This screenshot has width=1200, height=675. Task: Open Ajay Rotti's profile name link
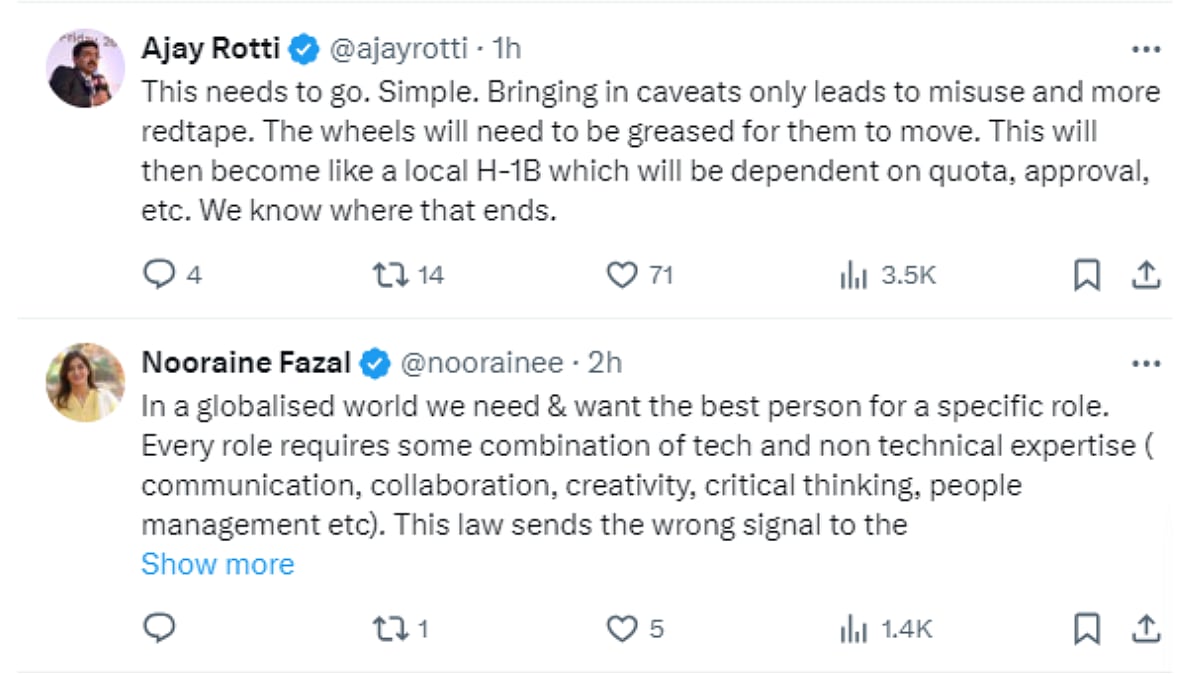(x=211, y=48)
